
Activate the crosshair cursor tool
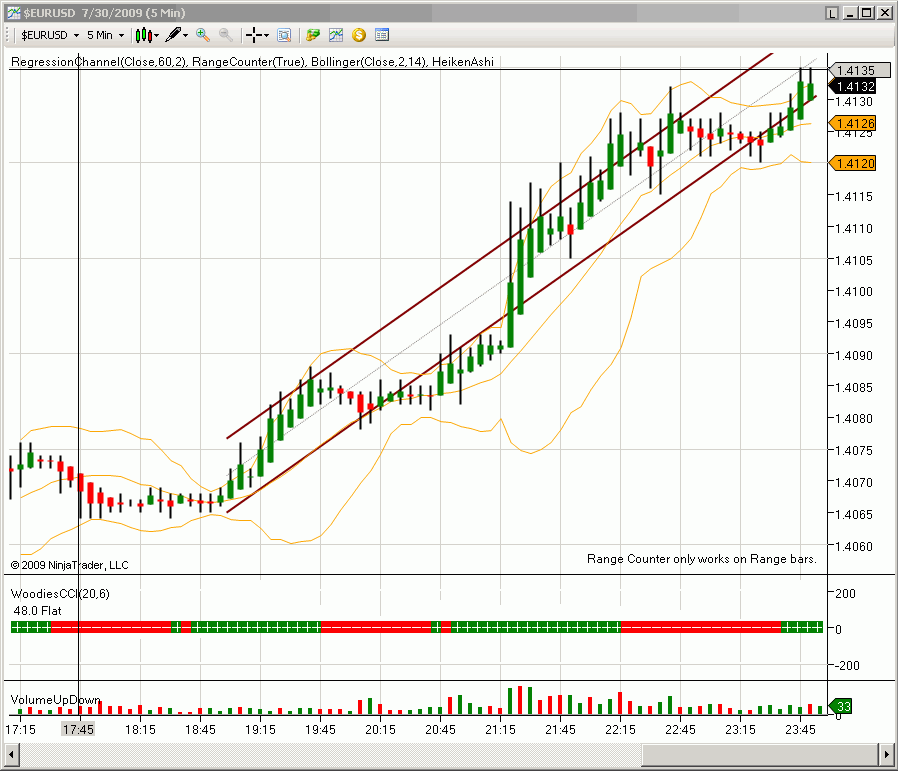(254, 36)
